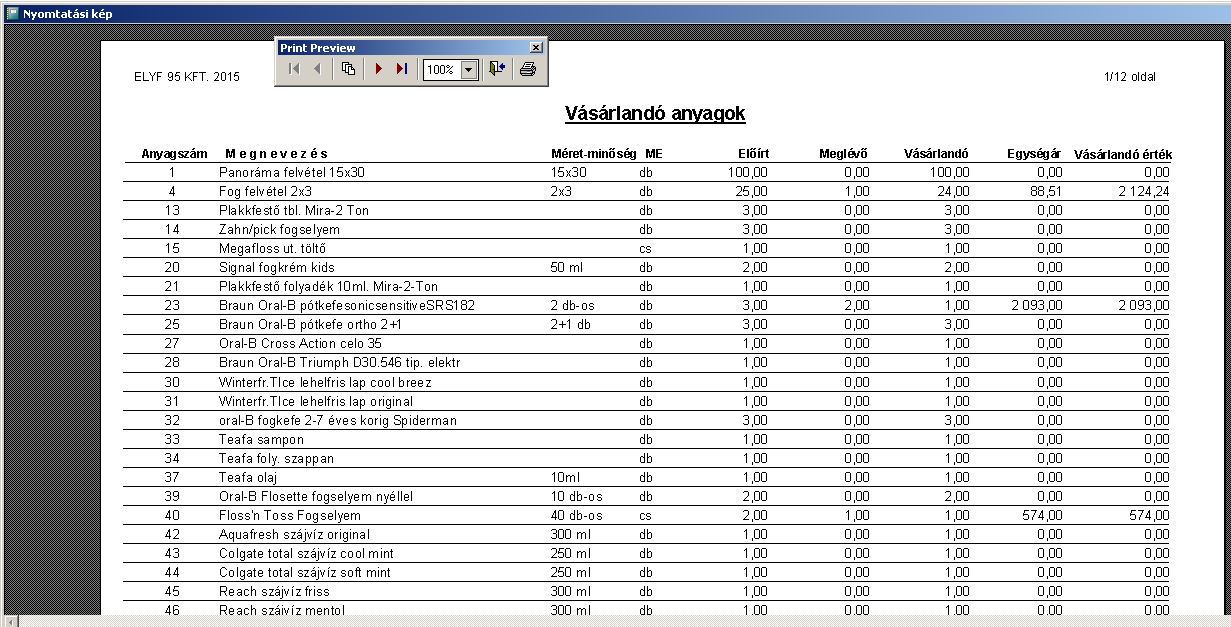Image resolution: width=1231 pixels, height=627 pixels.
Task: Print the report with printer icon
Action: (529, 69)
